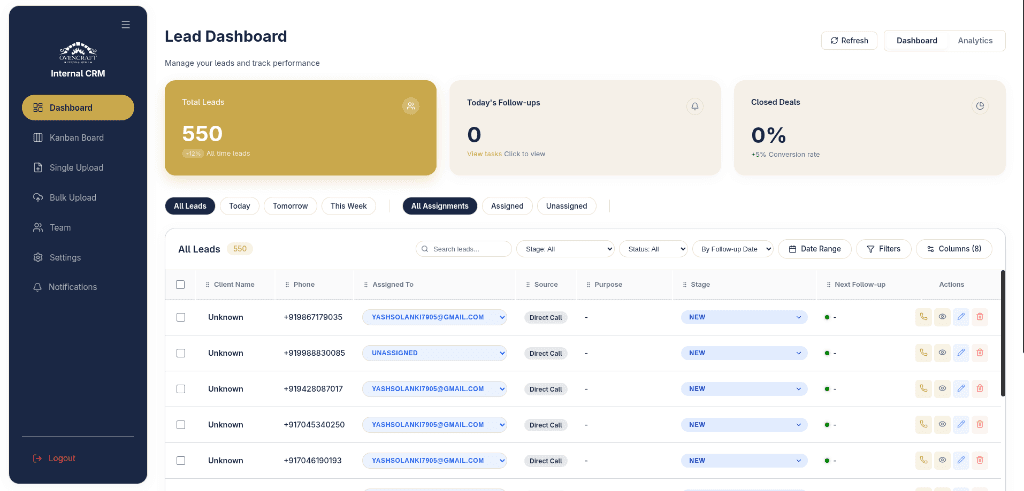
Task: Tick the select-all checkbox in table header
Action: click(181, 285)
